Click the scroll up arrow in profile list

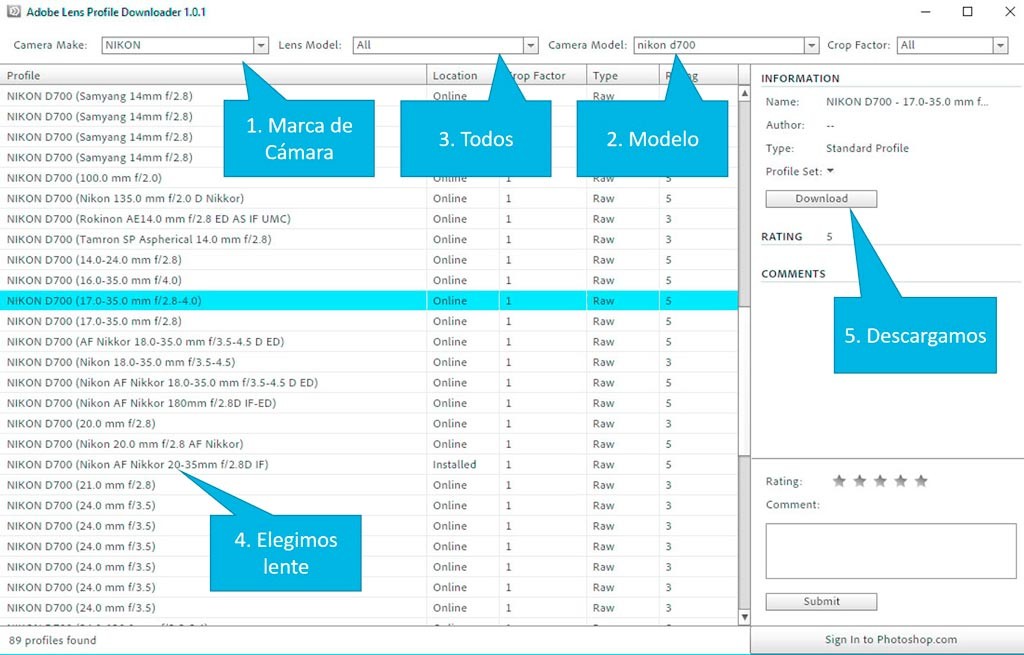[x=744, y=94]
